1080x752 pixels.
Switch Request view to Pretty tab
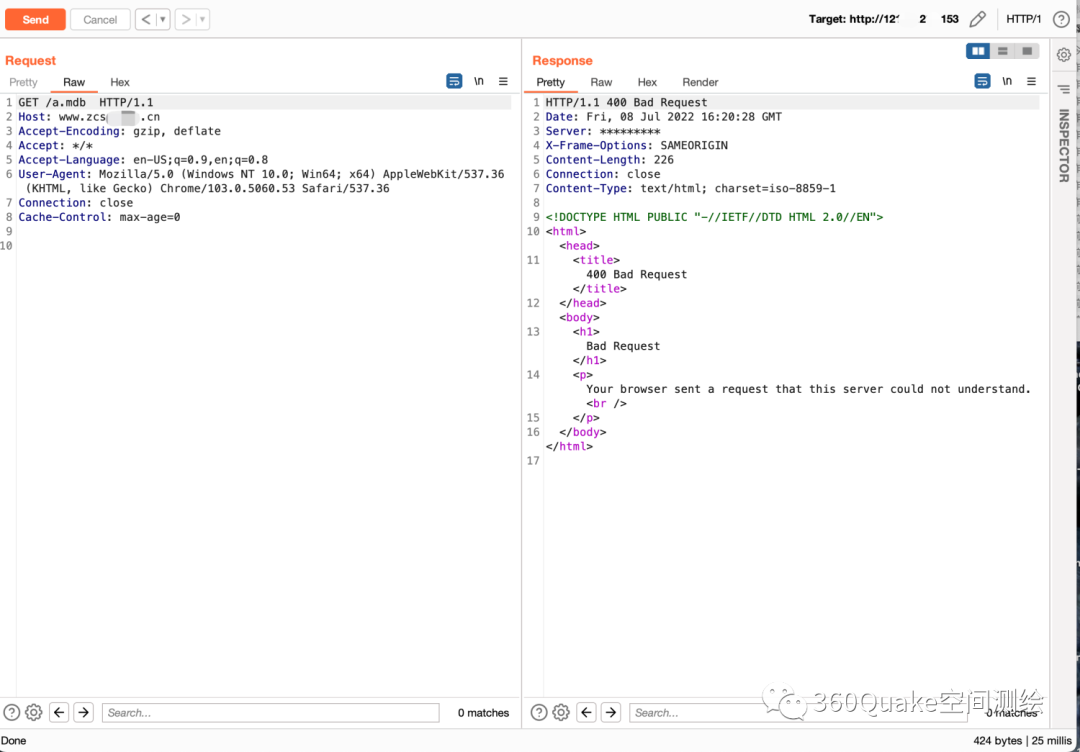coord(23,82)
